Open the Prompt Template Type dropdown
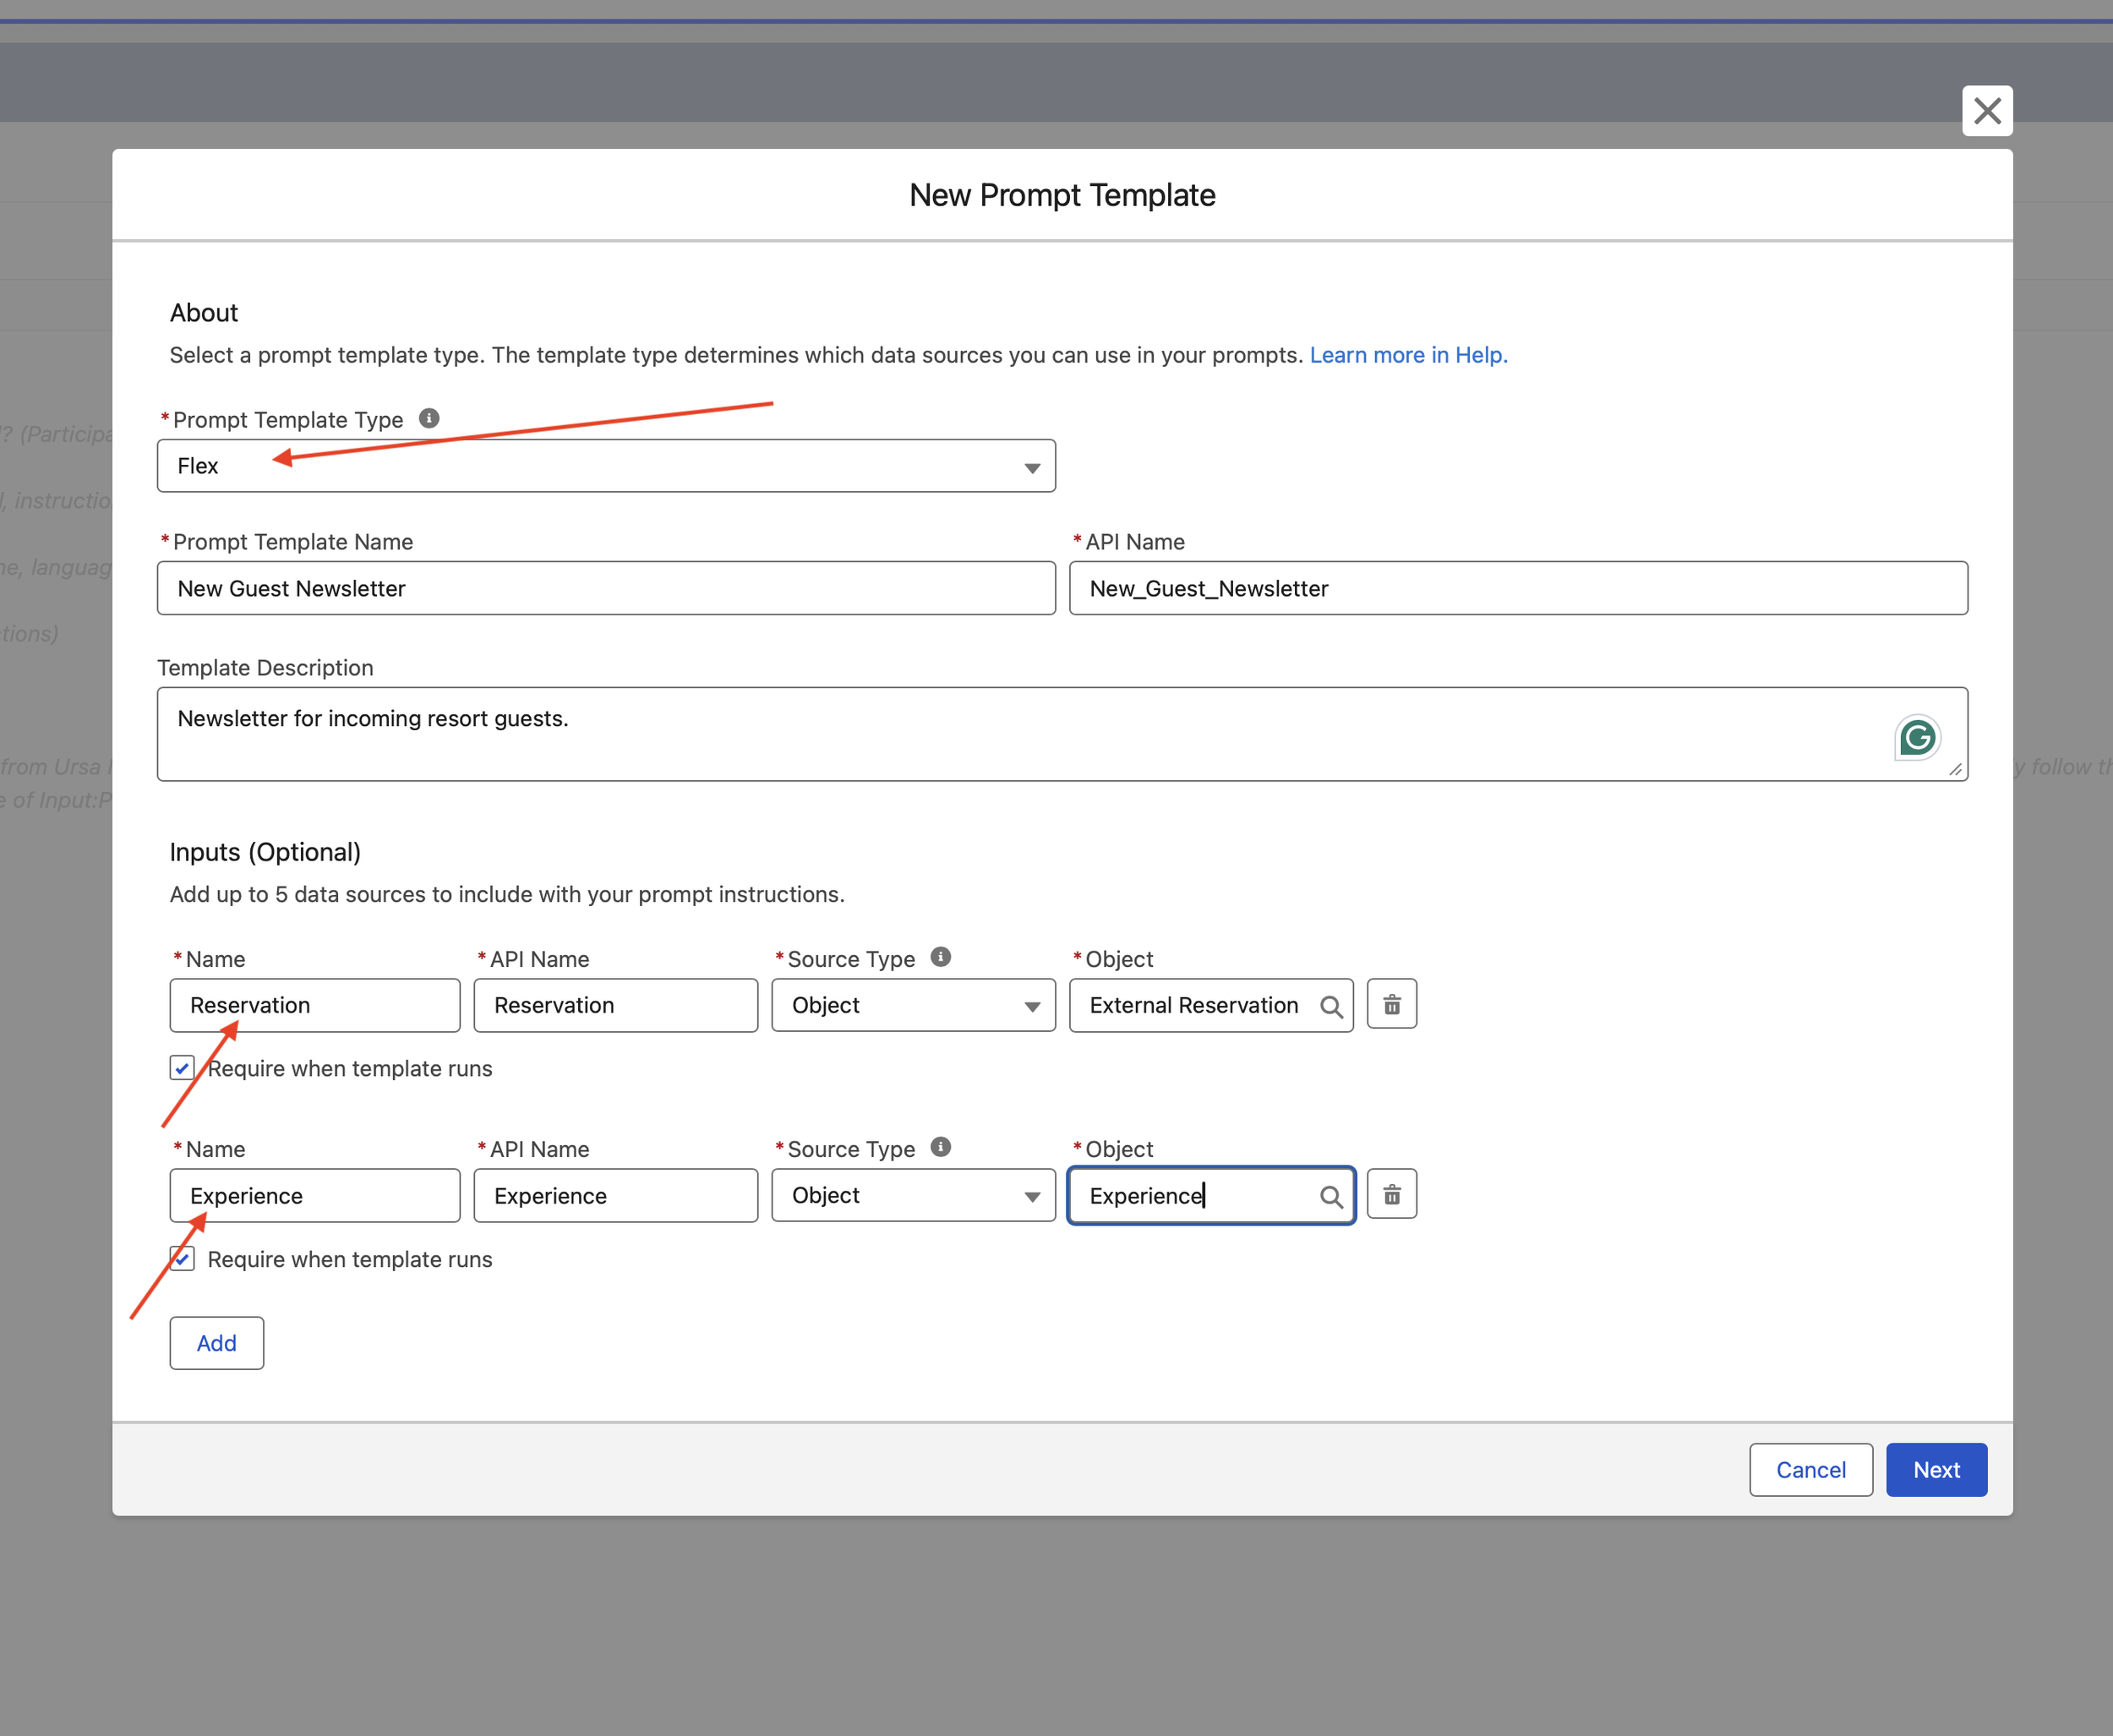The width and height of the screenshot is (2113, 1736). point(606,466)
